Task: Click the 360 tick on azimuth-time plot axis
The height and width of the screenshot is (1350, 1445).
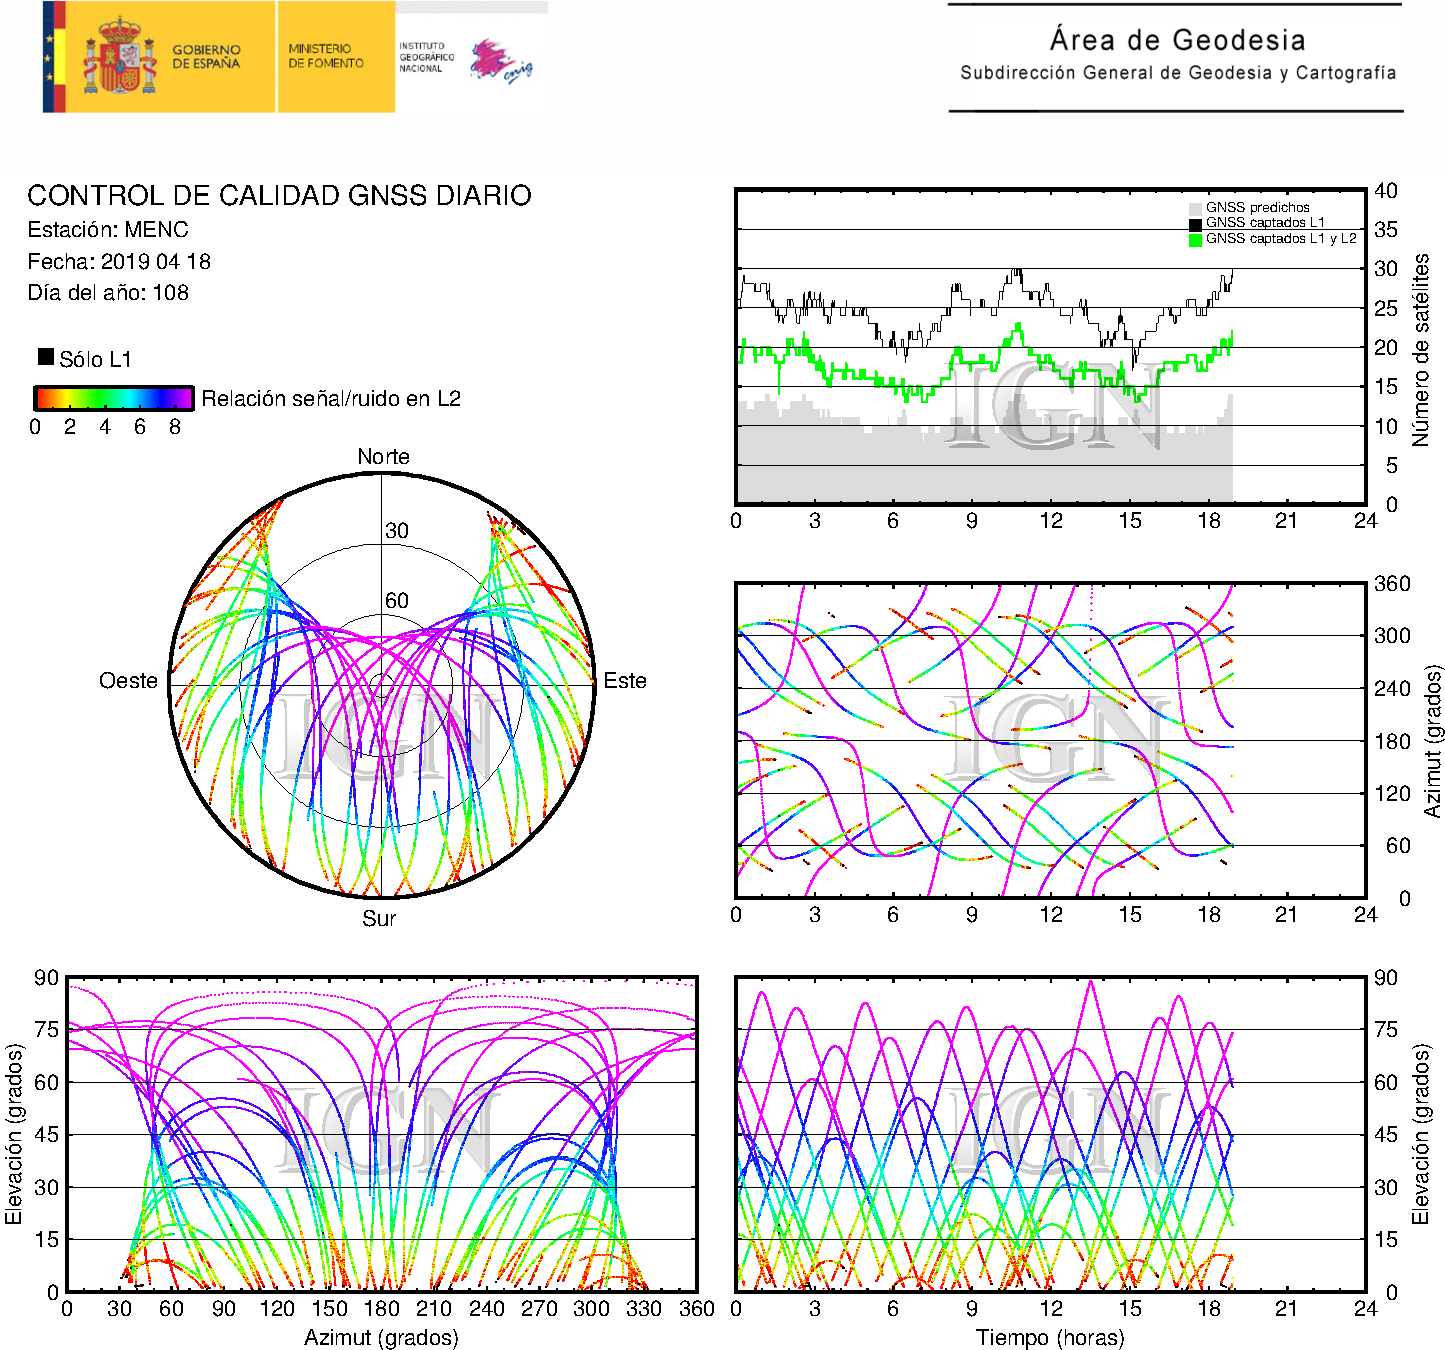Action: click(1392, 584)
